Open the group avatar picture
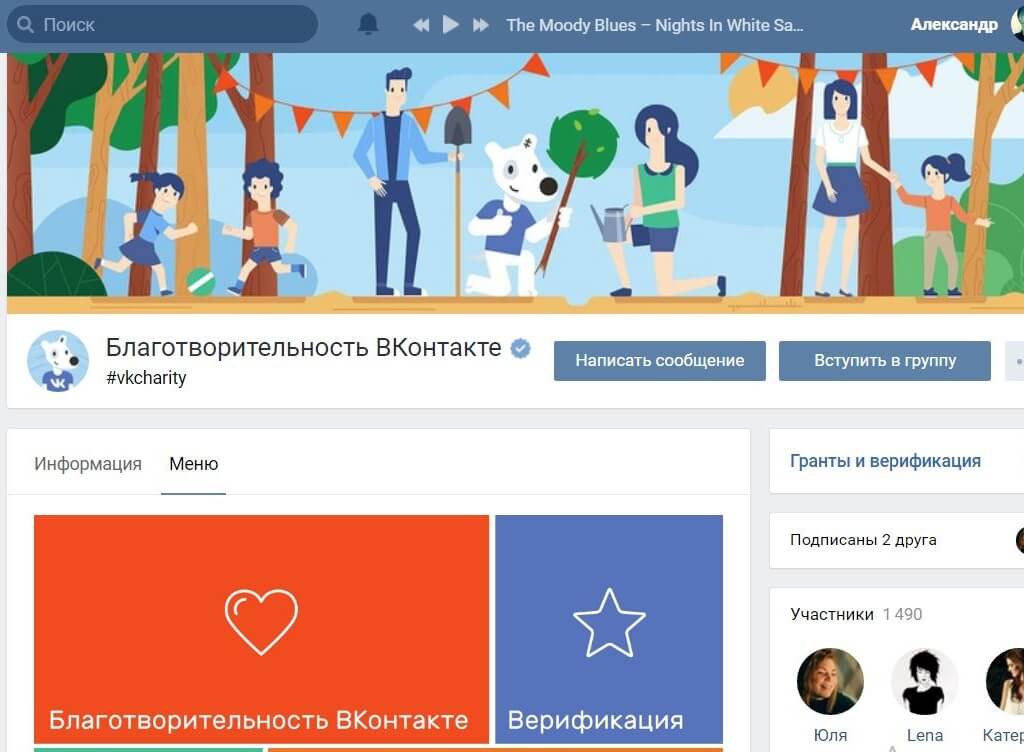1024x752 pixels. pos(57,361)
